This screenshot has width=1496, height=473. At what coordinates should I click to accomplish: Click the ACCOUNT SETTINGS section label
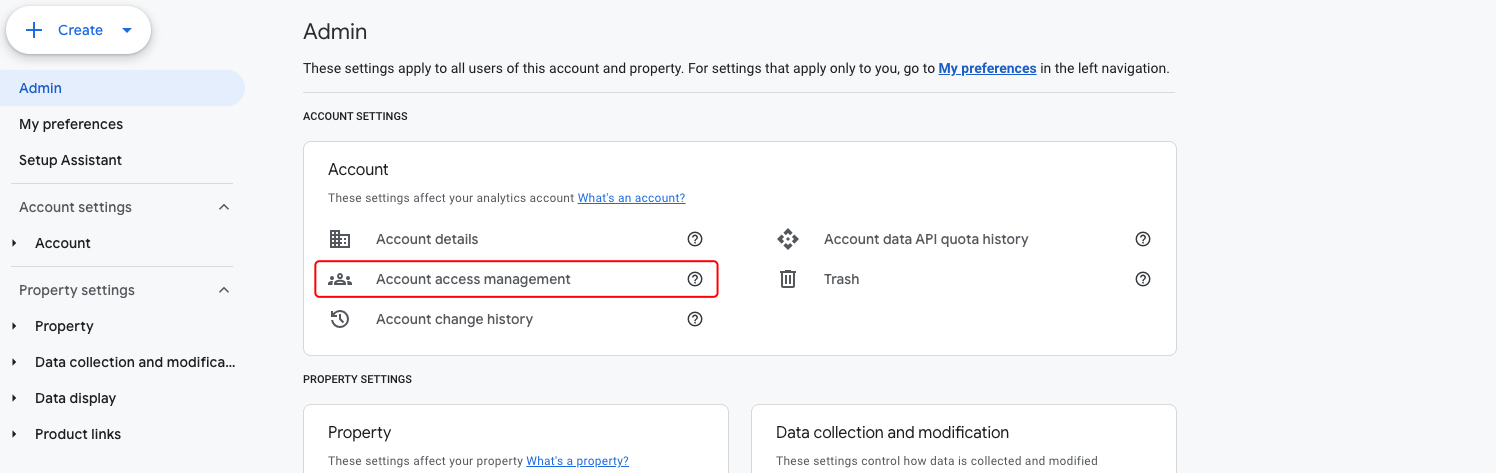[x=355, y=117]
